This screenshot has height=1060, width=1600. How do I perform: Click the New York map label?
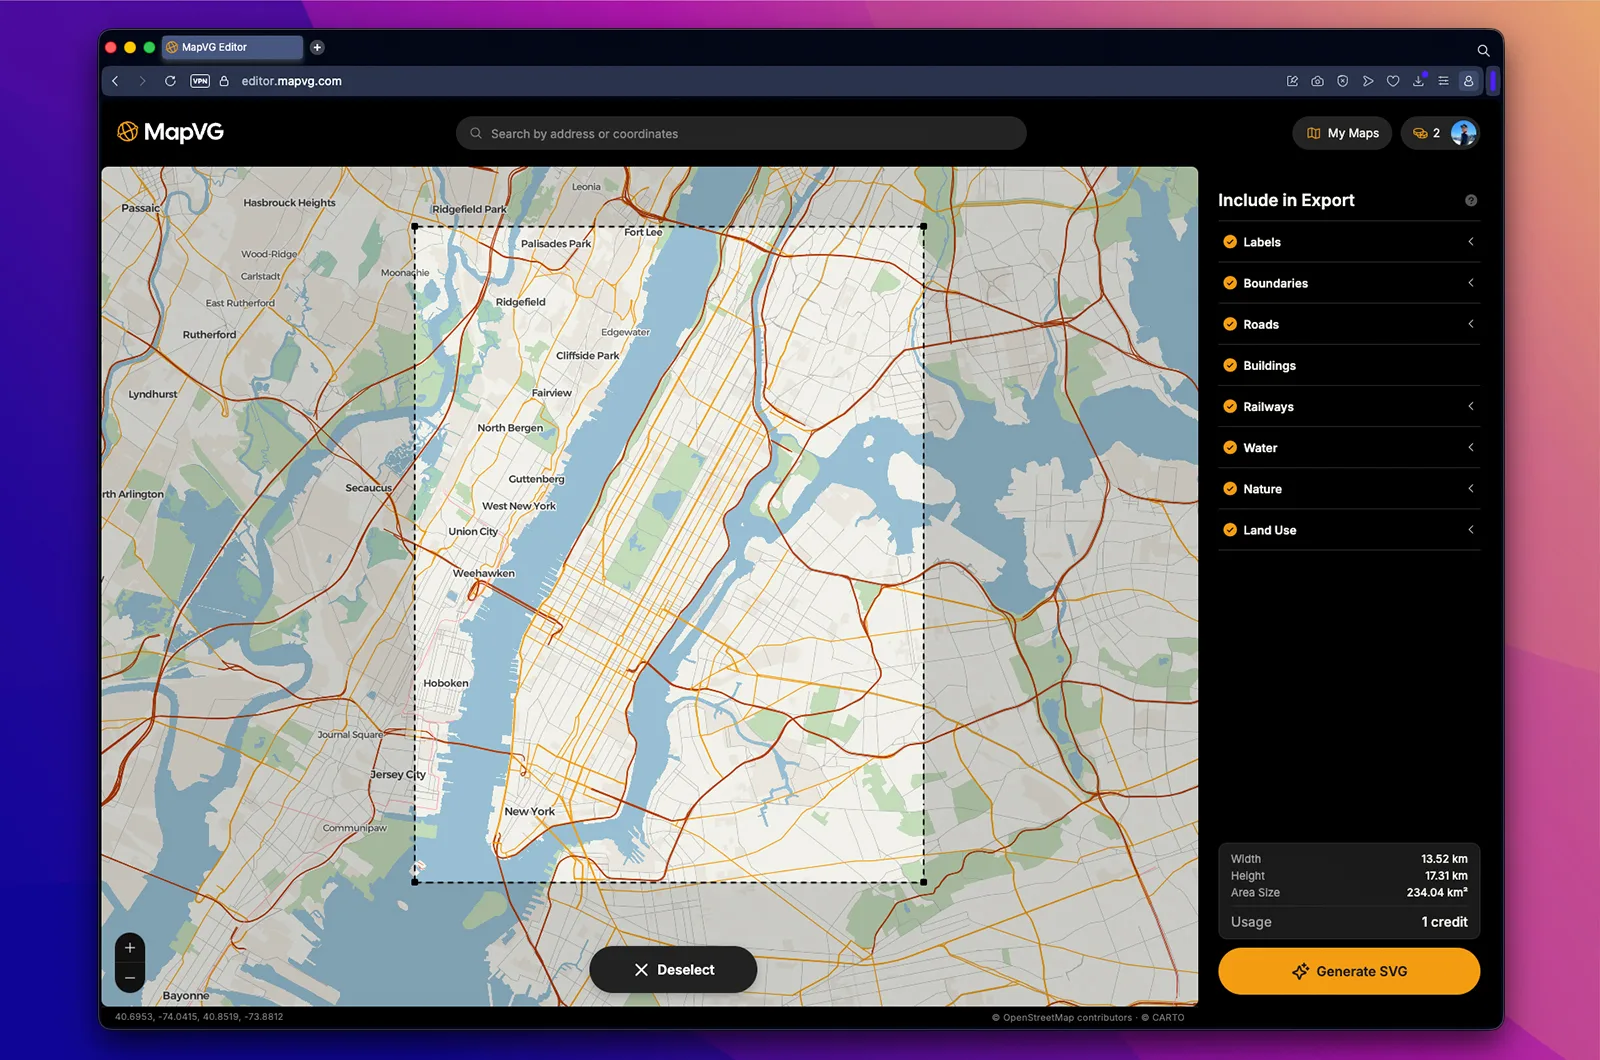point(529,812)
